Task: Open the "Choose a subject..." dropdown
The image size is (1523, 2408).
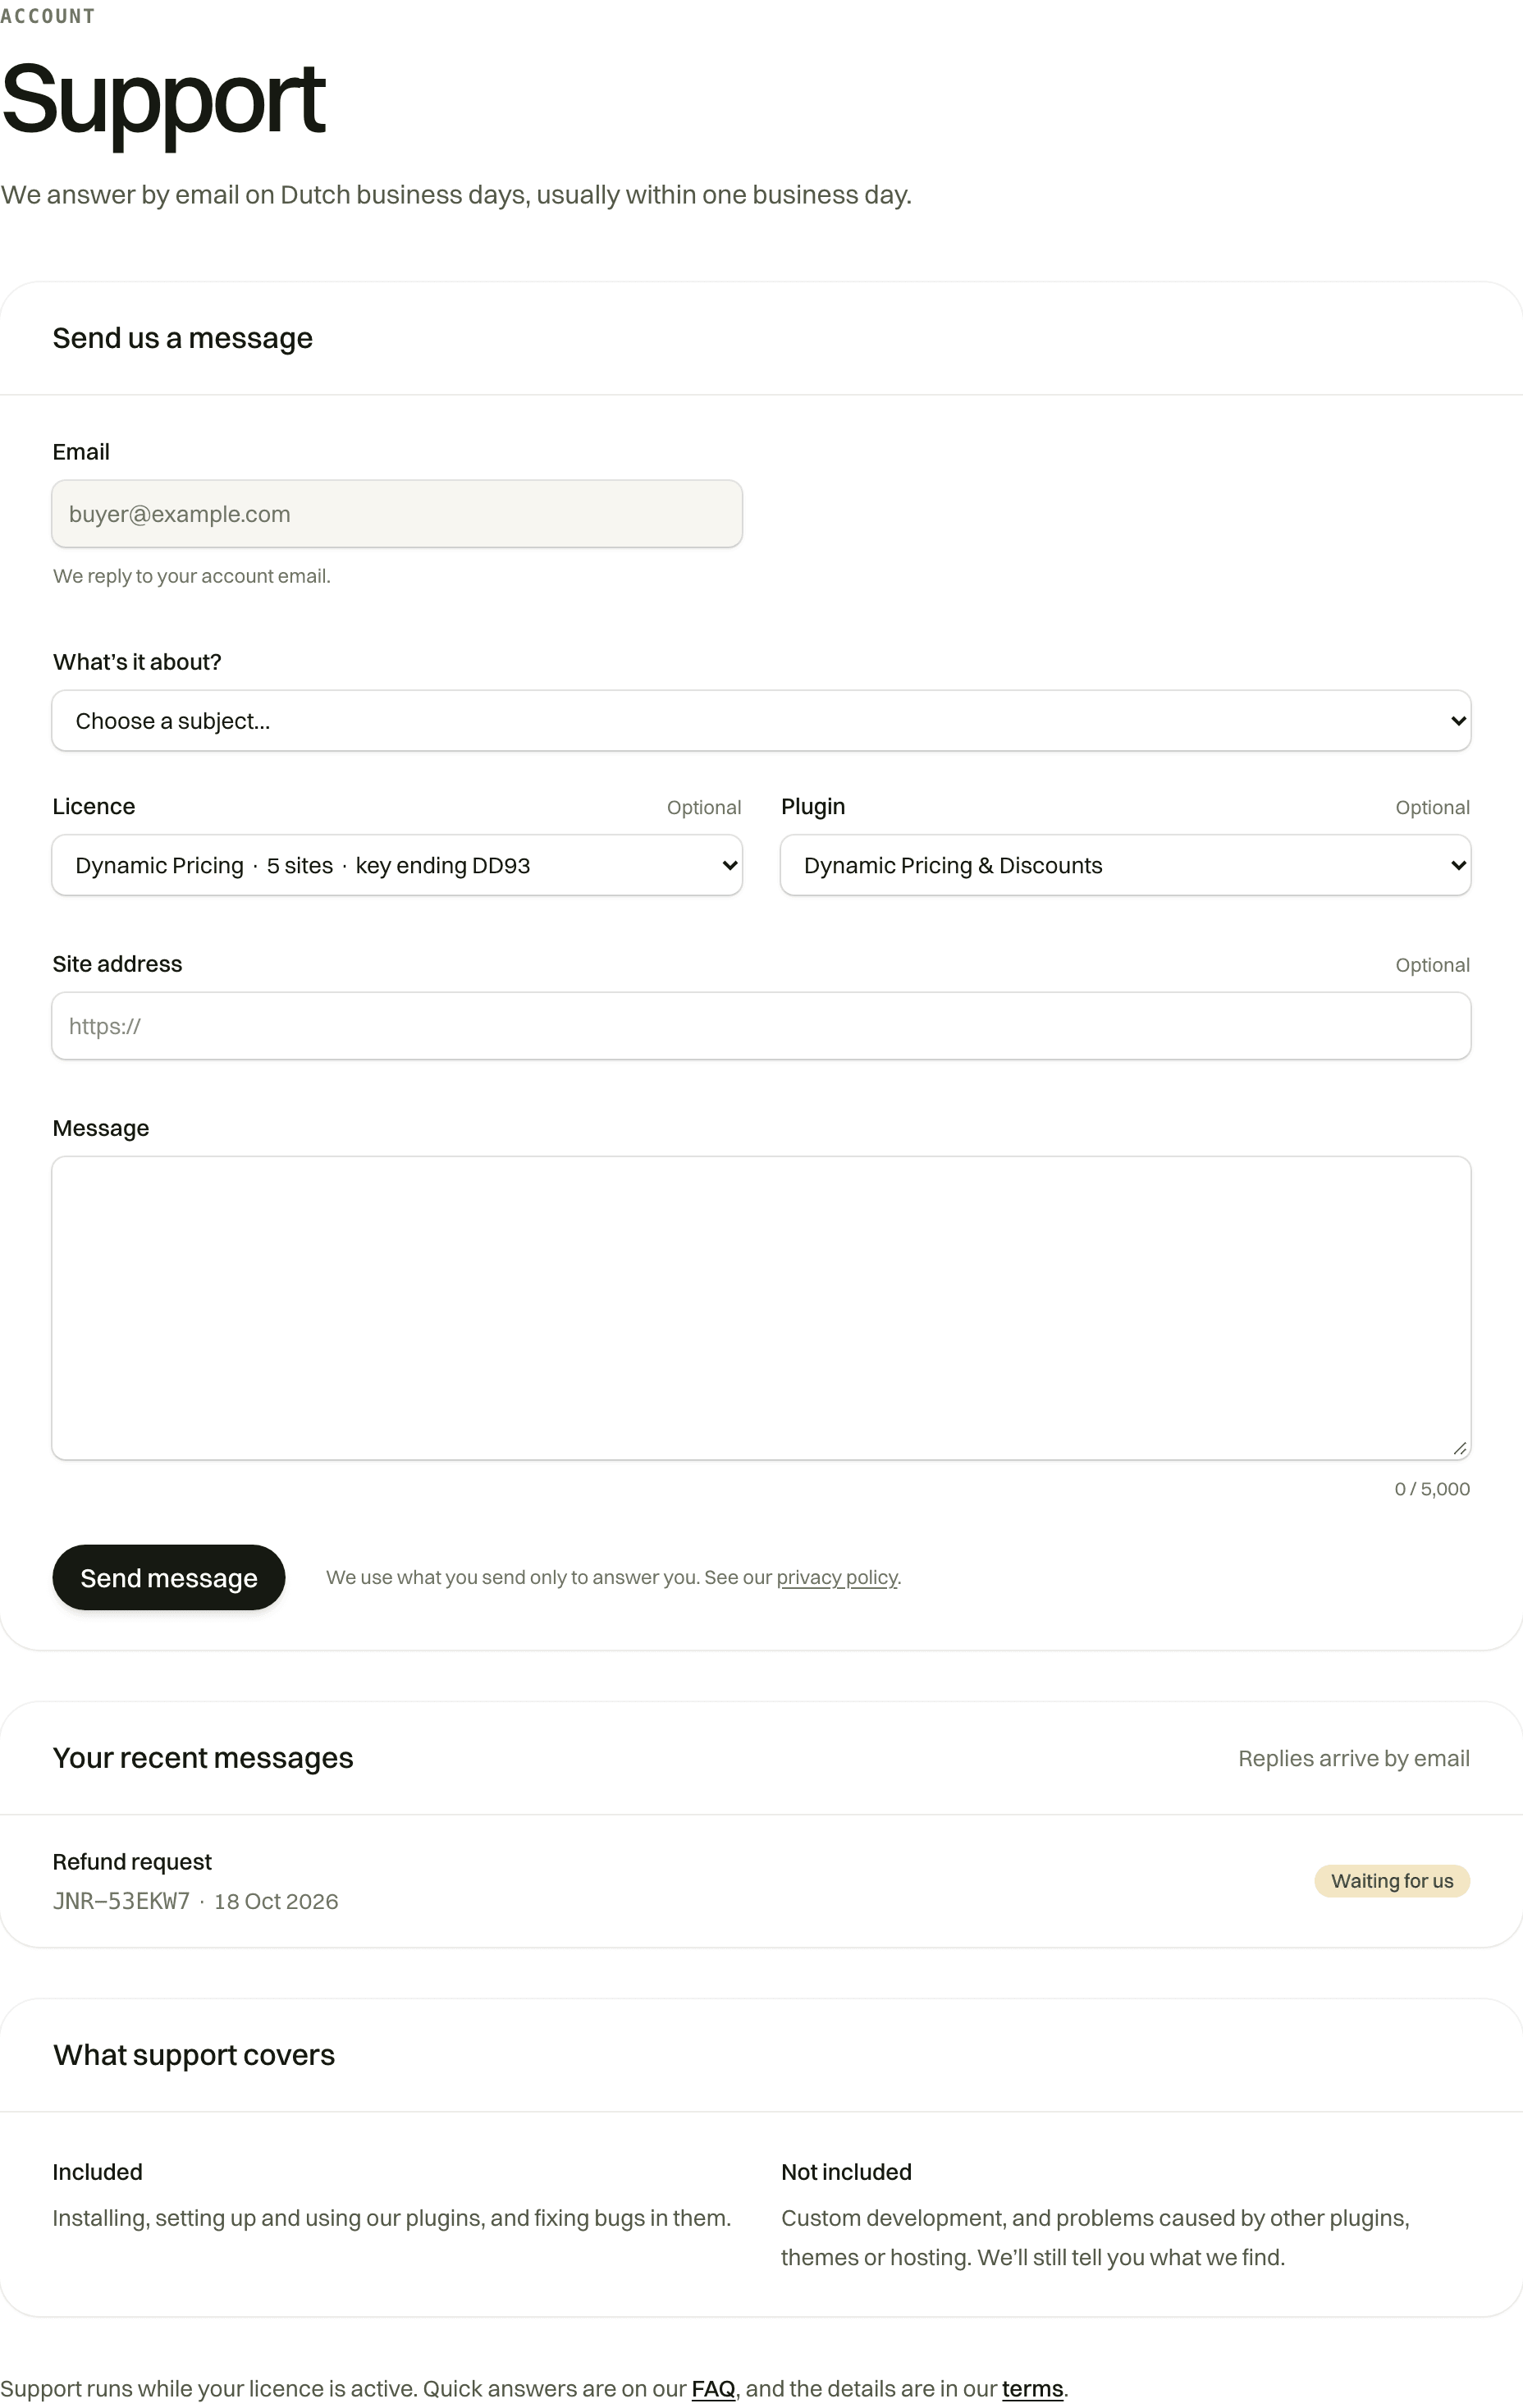Action: tap(761, 720)
